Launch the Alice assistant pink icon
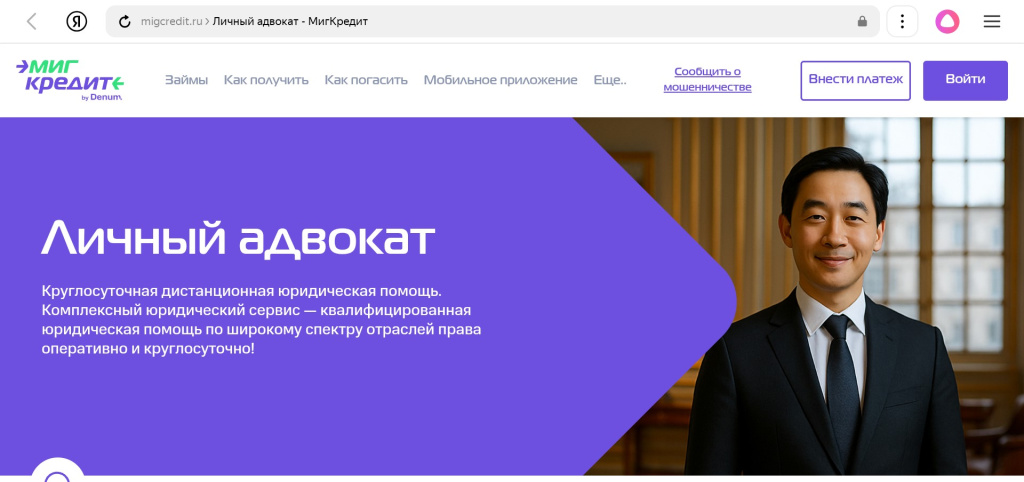 pyautogui.click(x=947, y=22)
